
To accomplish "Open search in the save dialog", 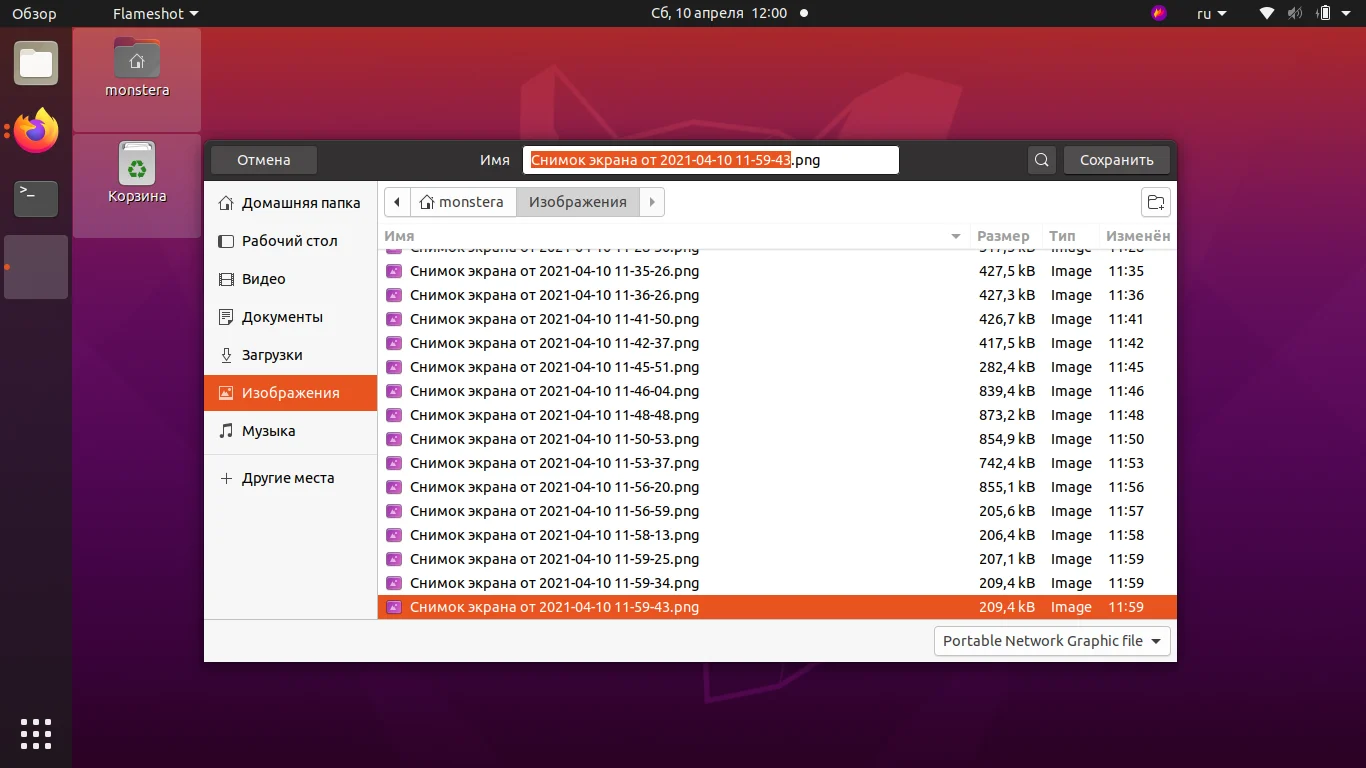I will coord(1040,159).
